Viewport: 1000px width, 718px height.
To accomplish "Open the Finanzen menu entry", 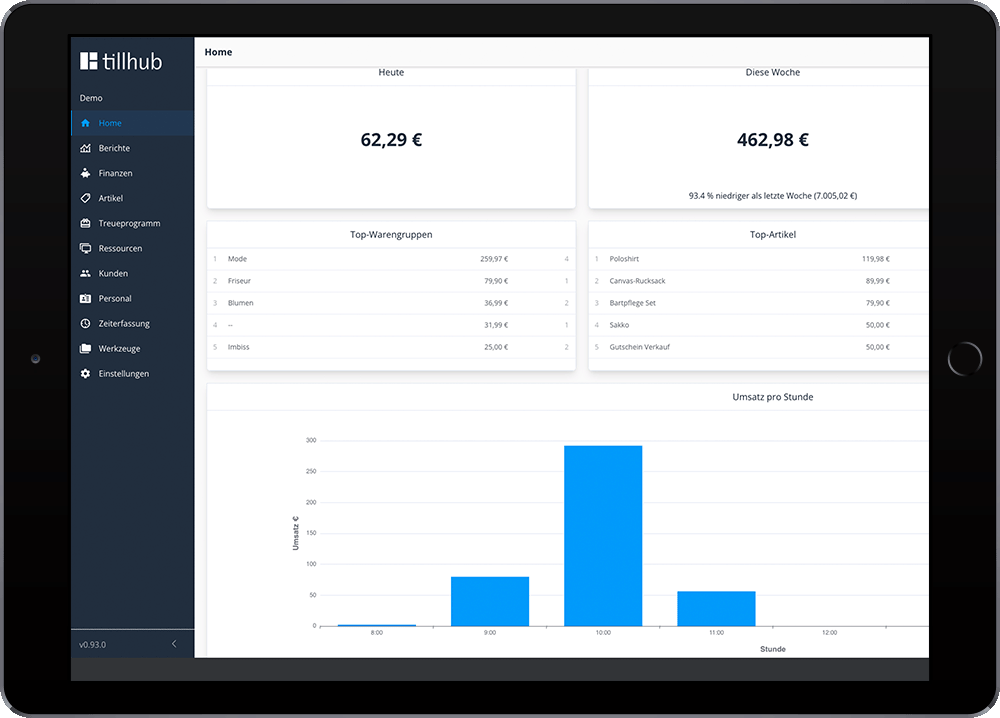I will (x=133, y=173).
